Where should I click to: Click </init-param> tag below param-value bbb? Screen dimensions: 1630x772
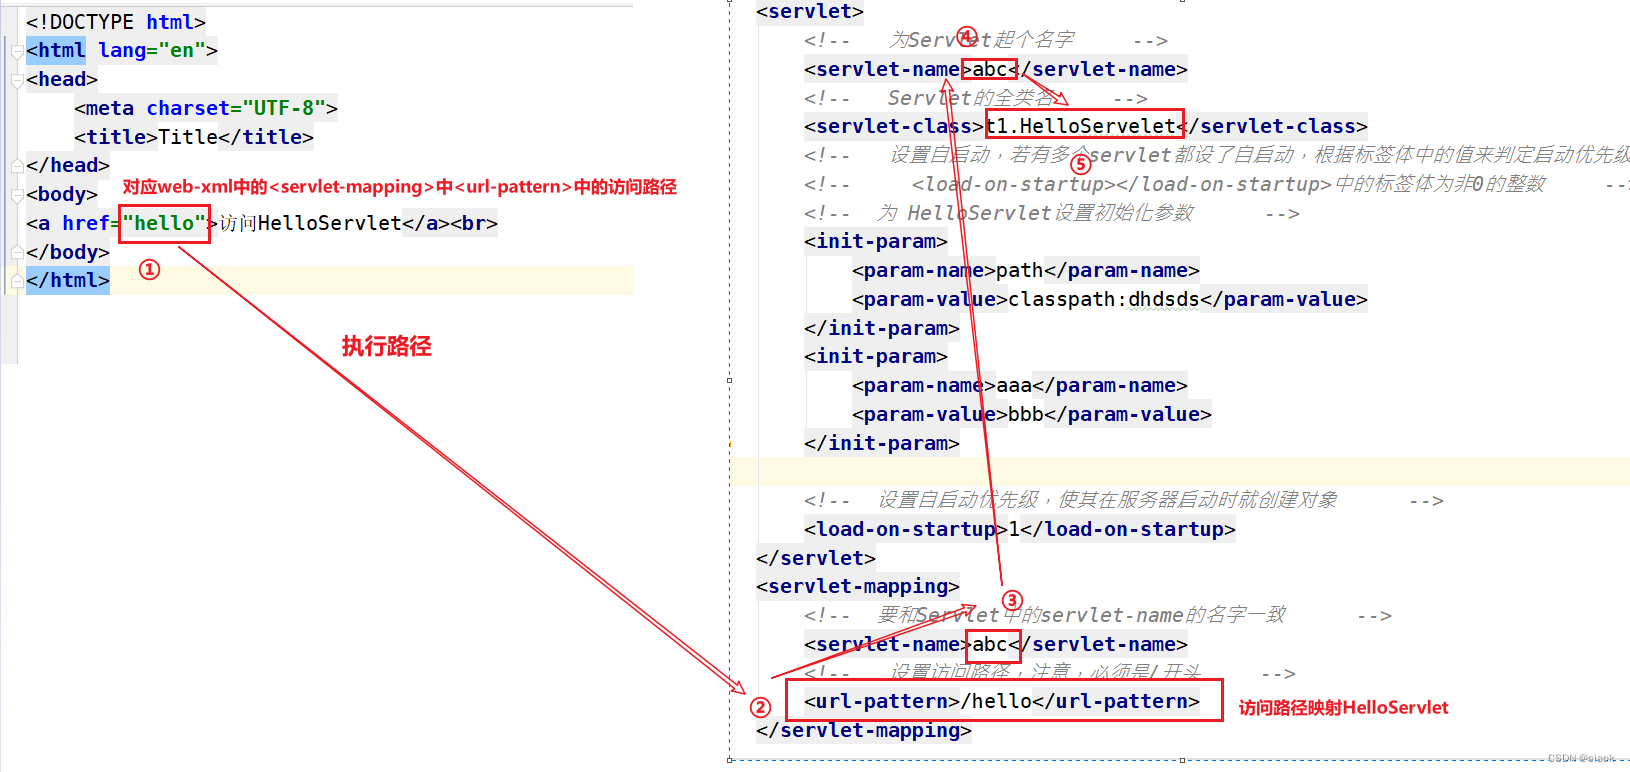pyautogui.click(x=882, y=443)
